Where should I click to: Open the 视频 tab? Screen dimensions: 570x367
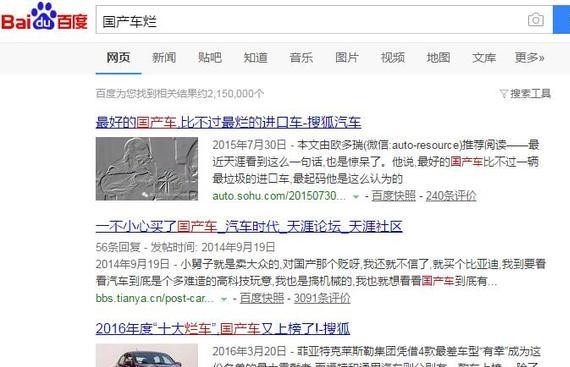coord(393,57)
